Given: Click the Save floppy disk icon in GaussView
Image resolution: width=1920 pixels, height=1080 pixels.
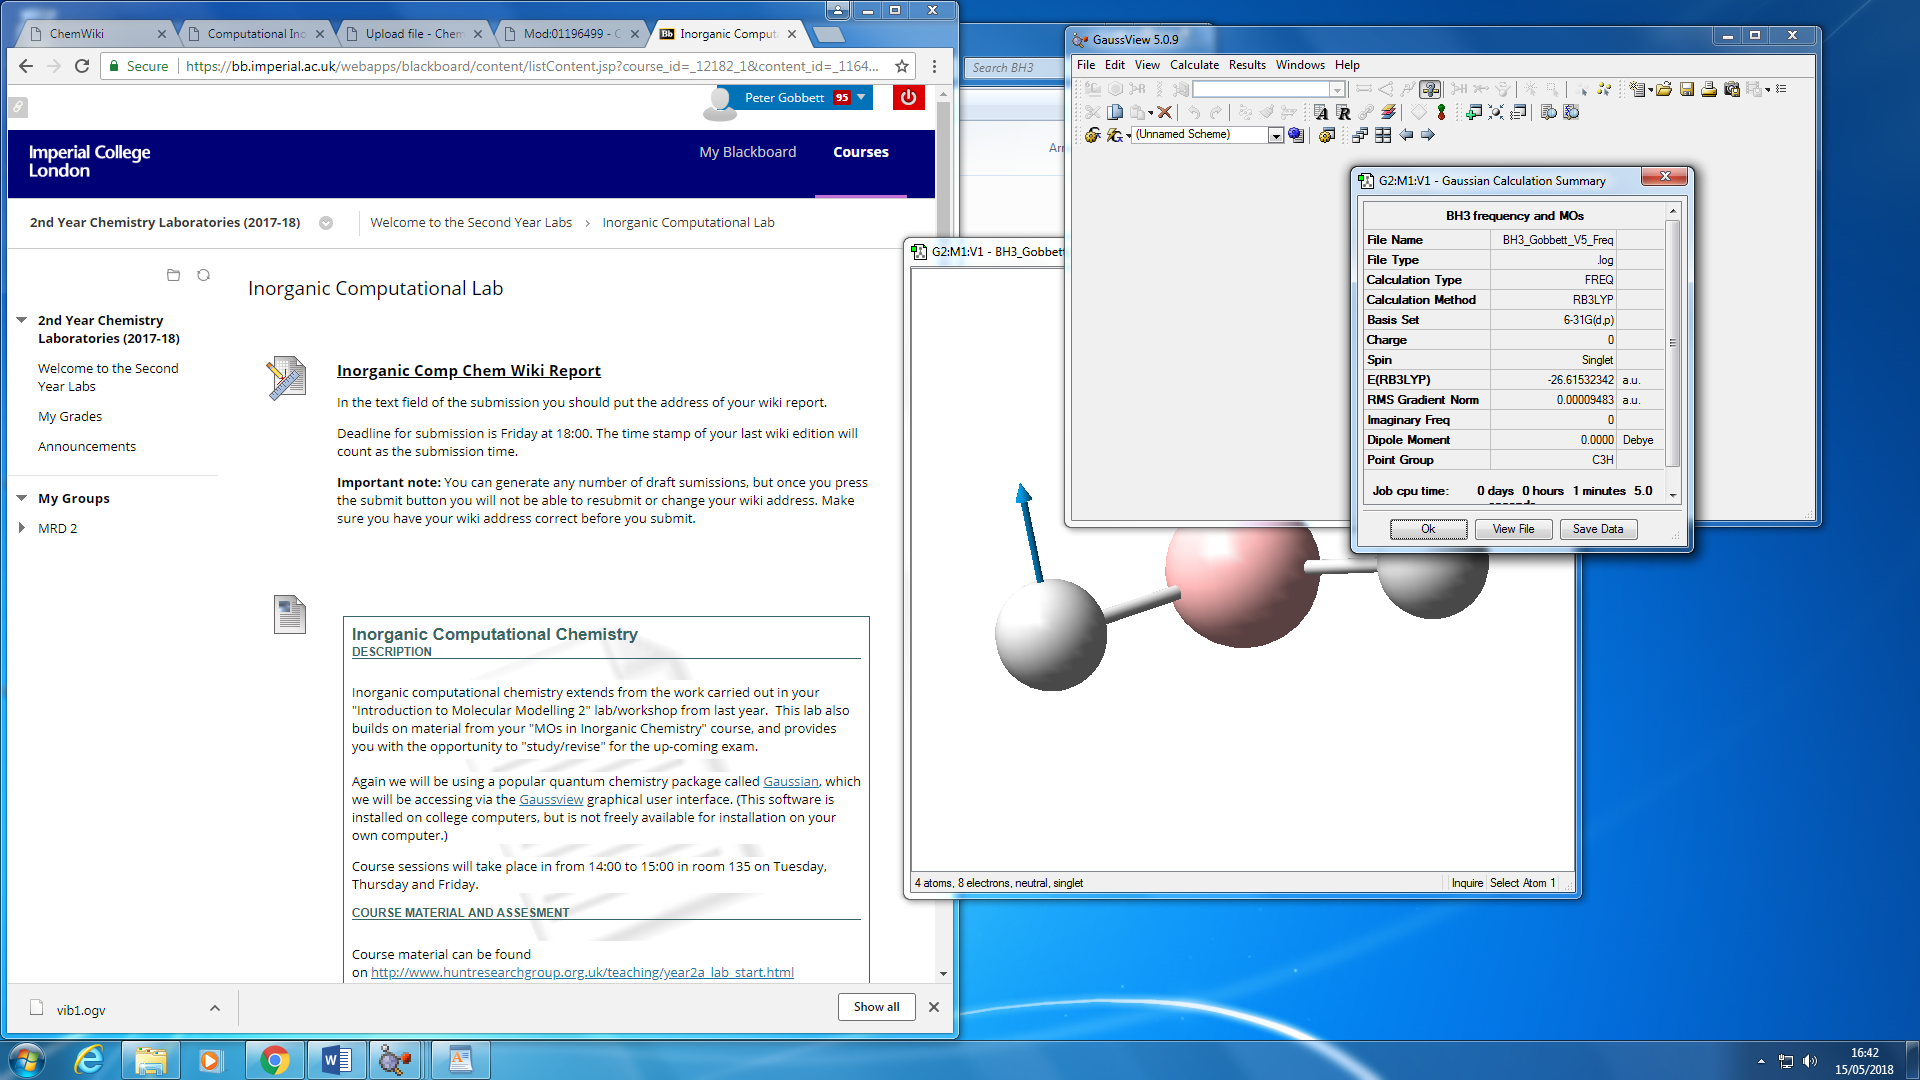Looking at the screenshot, I should 1687,89.
